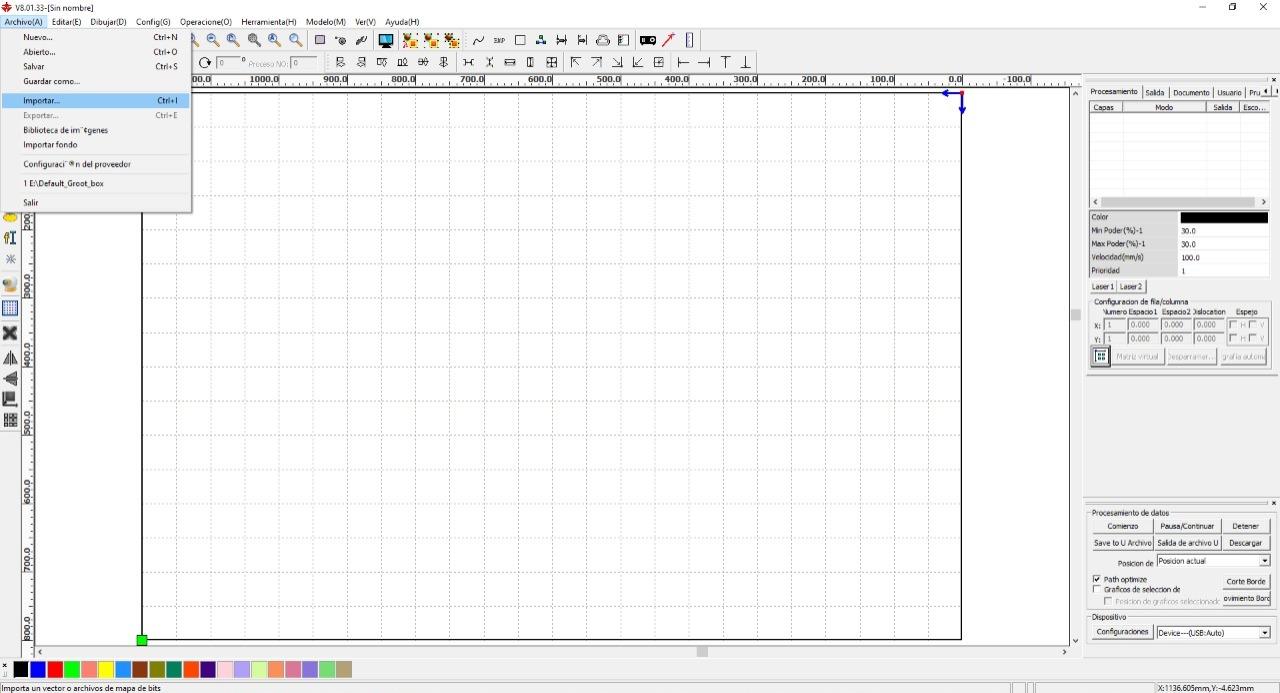This screenshot has height=693, width=1280.
Task: Click the Configuraciones button
Action: (x=1122, y=632)
